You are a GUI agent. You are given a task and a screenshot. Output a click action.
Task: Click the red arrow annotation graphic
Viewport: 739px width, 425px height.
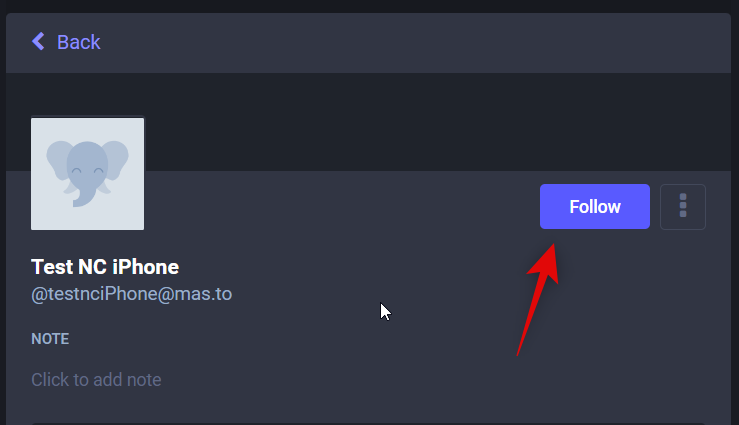[535, 298]
